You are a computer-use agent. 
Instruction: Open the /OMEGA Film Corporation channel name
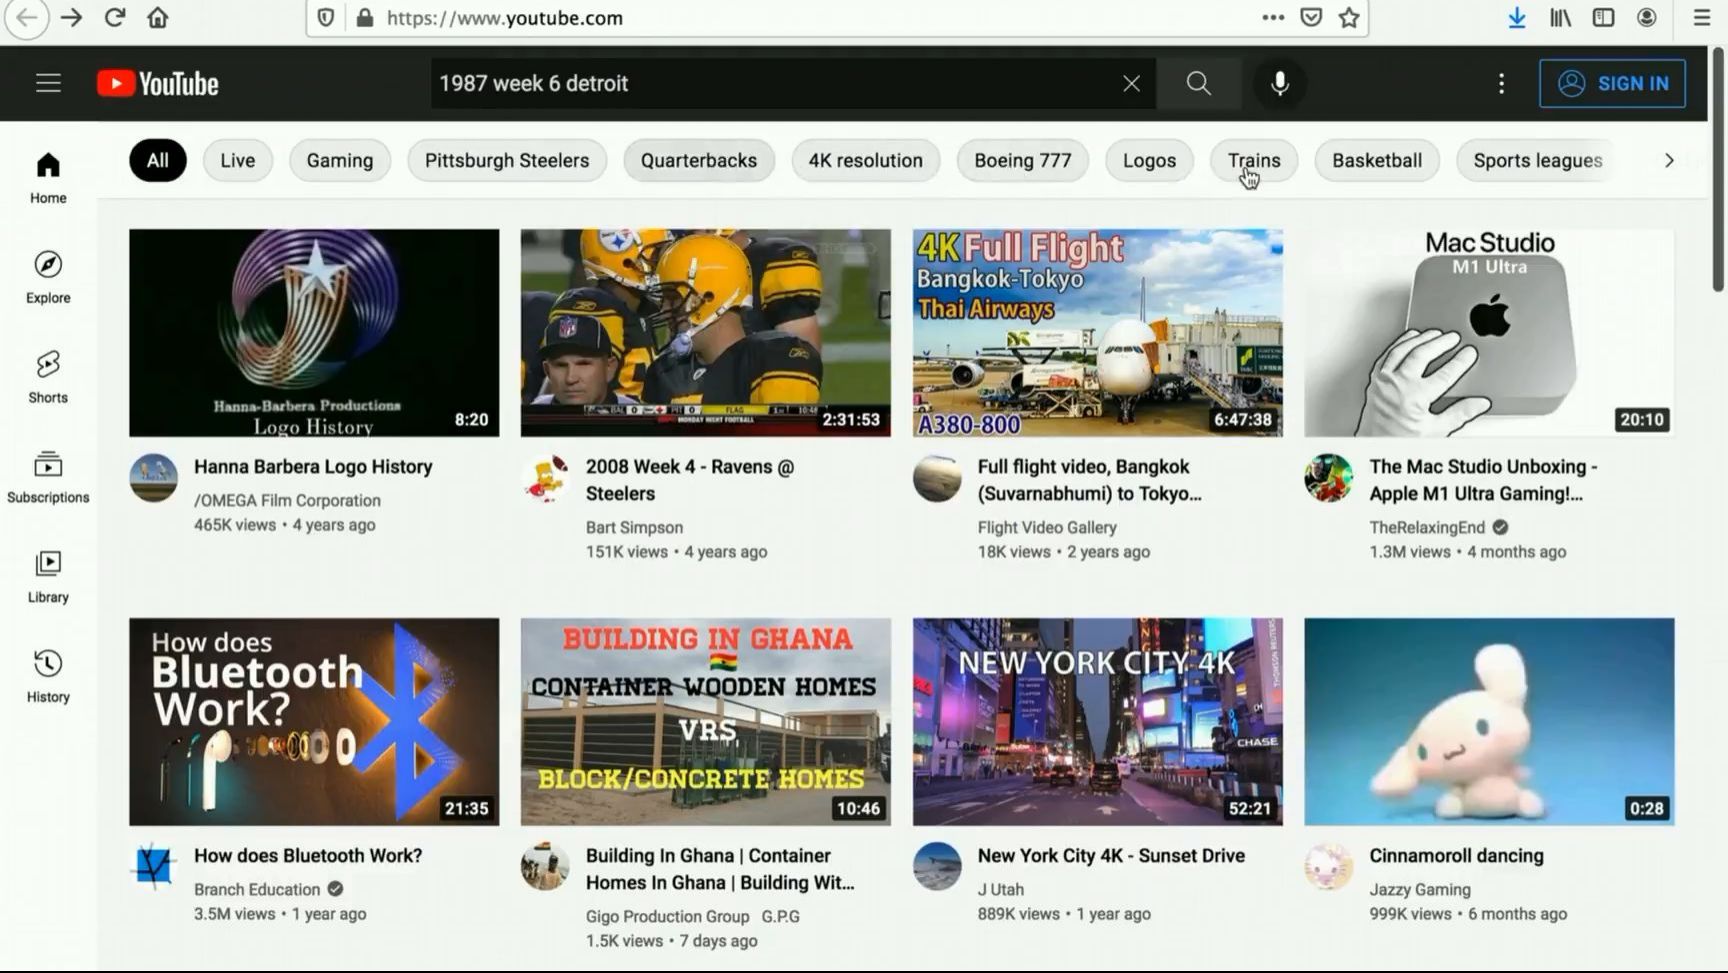point(287,500)
